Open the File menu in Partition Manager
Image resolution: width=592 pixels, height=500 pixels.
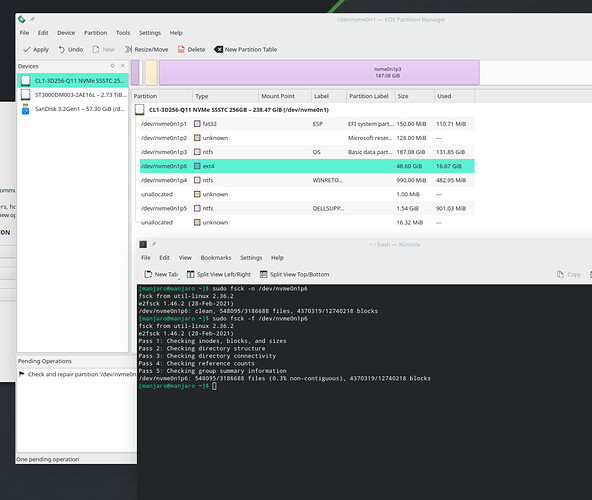coord(24,33)
